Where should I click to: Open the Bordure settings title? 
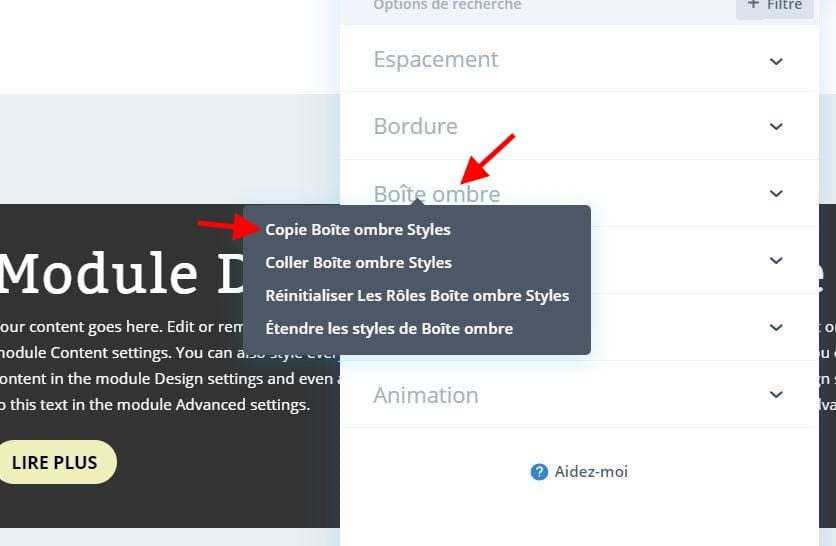coord(416,126)
